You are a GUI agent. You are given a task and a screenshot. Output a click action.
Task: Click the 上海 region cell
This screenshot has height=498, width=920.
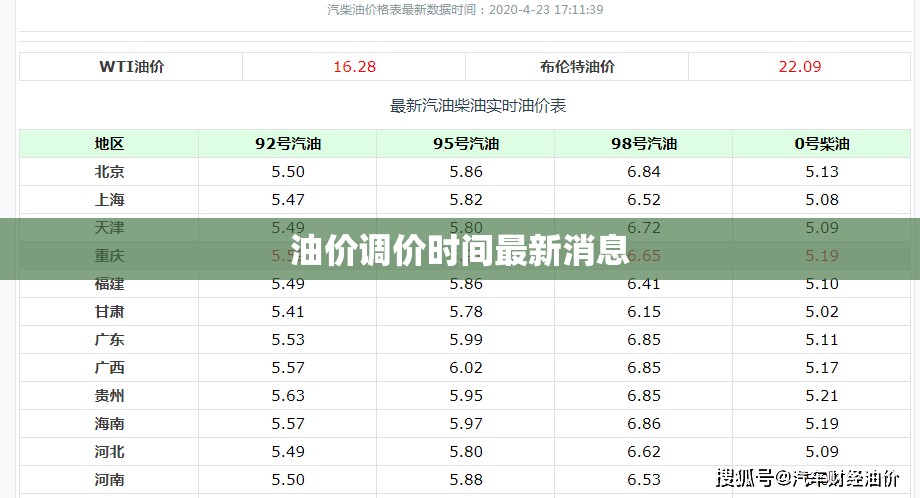tap(109, 200)
